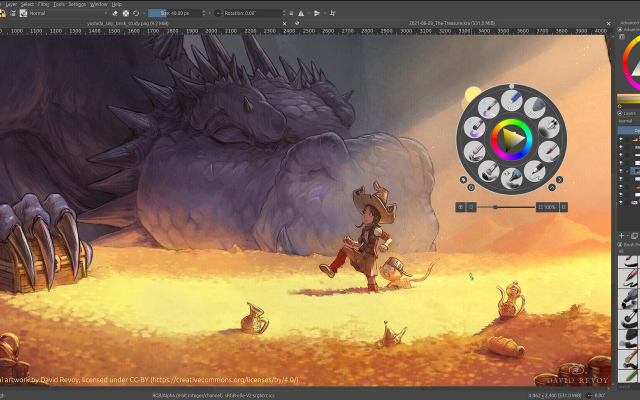Switch to yoshida_seiji_brick_study.png document tab
The image size is (640, 400).
click(x=127, y=23)
